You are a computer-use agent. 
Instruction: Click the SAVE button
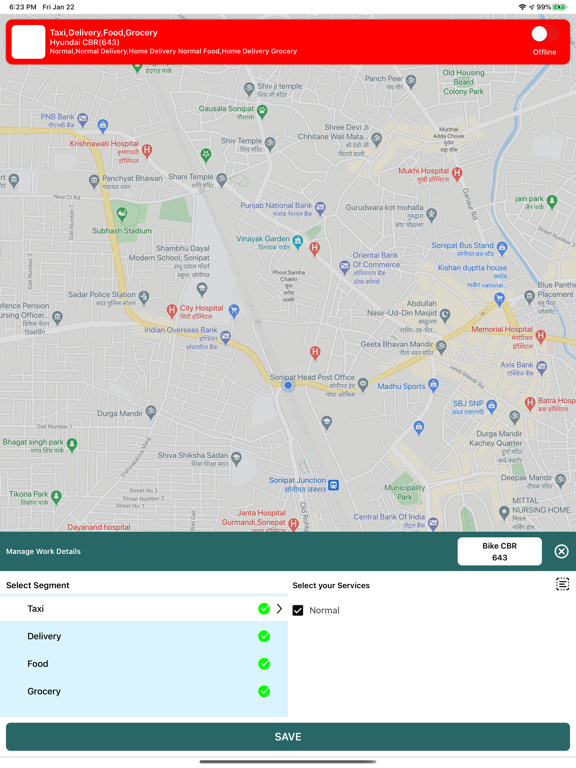coord(288,737)
